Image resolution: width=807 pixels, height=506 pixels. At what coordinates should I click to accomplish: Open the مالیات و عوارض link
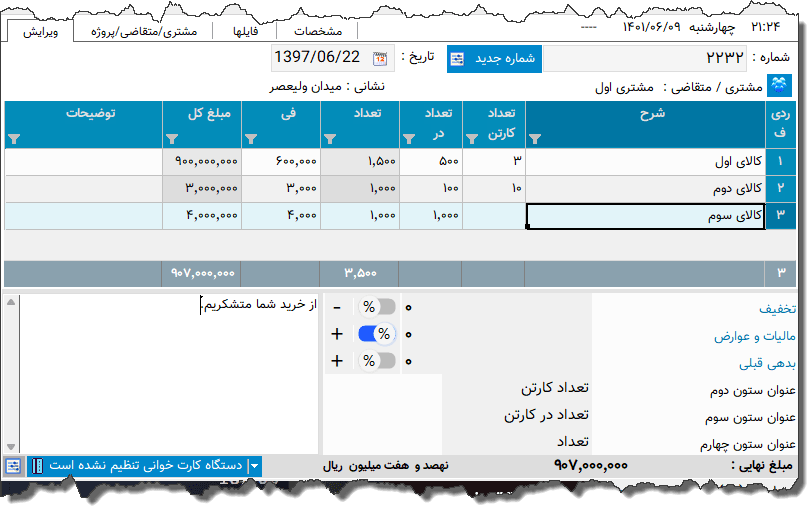(x=755, y=336)
